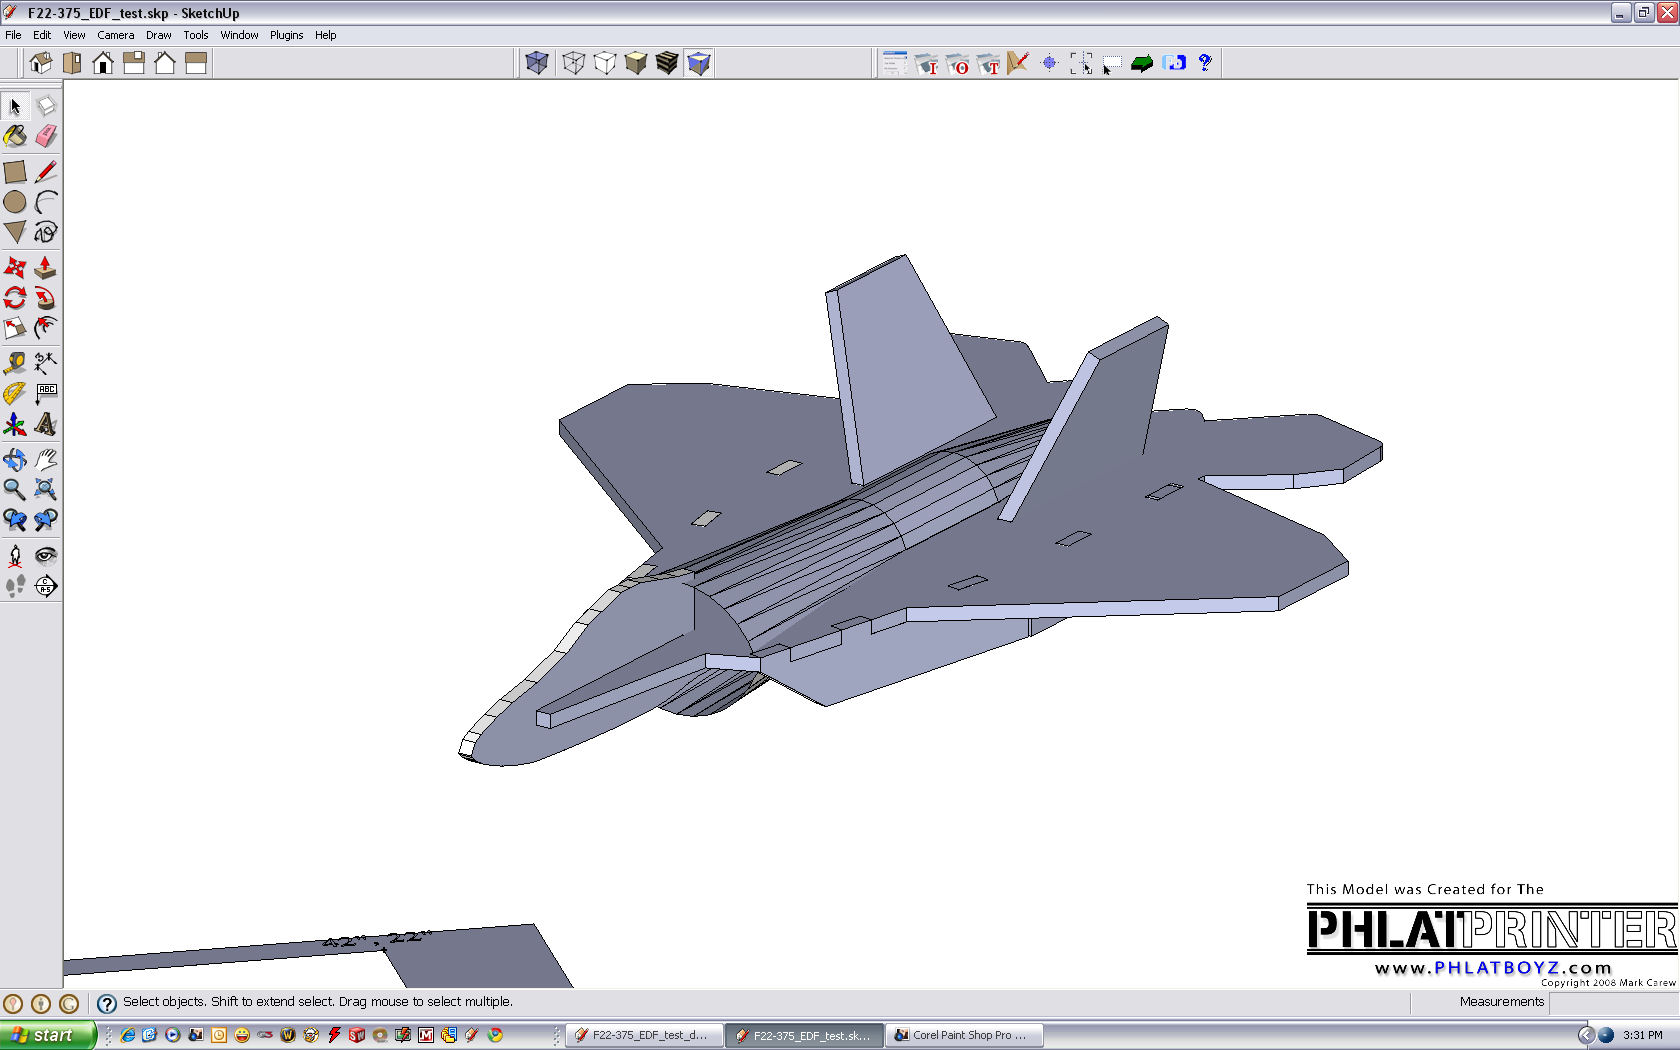
Task: Open the Windows Start button
Action: 48,1035
